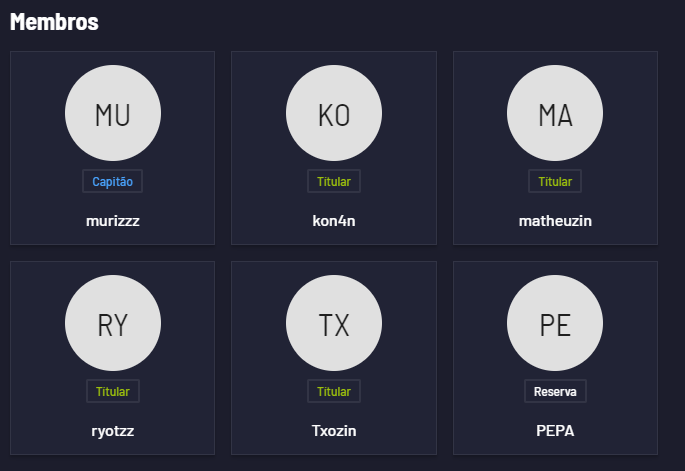Click the PE avatar circle

[x=555, y=324]
